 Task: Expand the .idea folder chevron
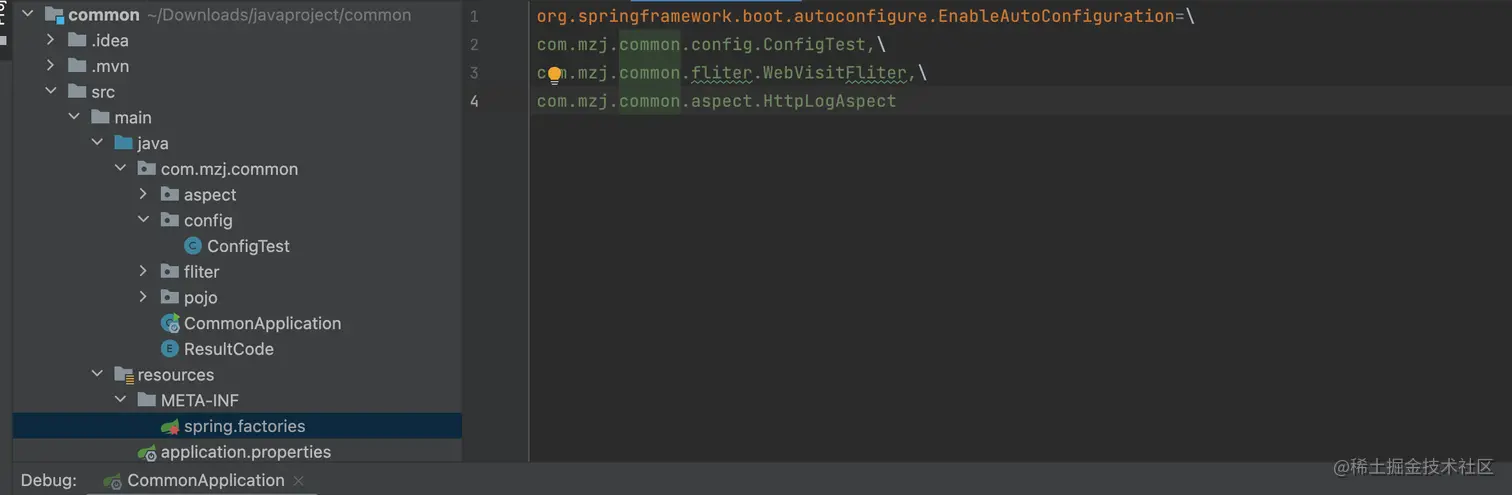pyautogui.click(x=51, y=41)
